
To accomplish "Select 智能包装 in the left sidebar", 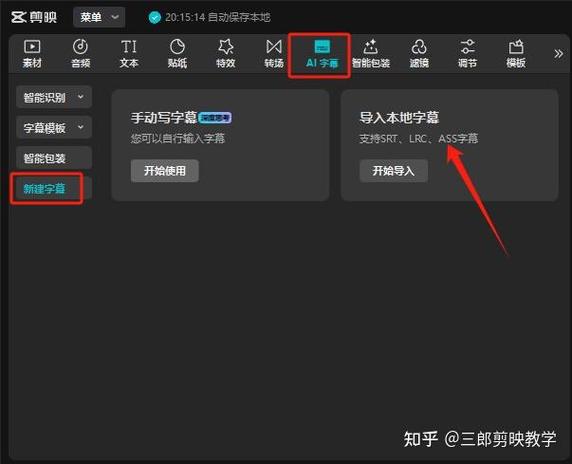I will pyautogui.click(x=54, y=158).
